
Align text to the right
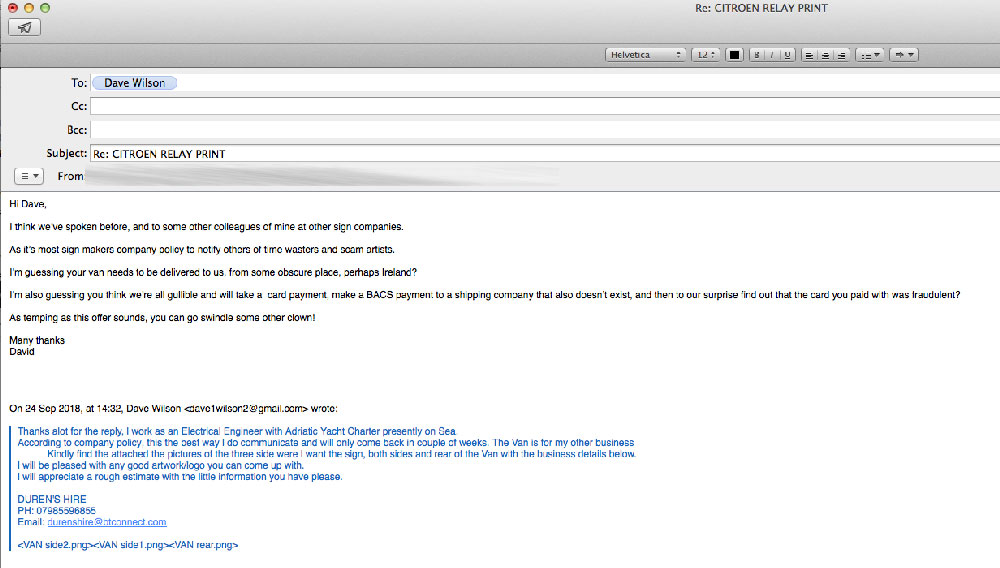[841, 55]
